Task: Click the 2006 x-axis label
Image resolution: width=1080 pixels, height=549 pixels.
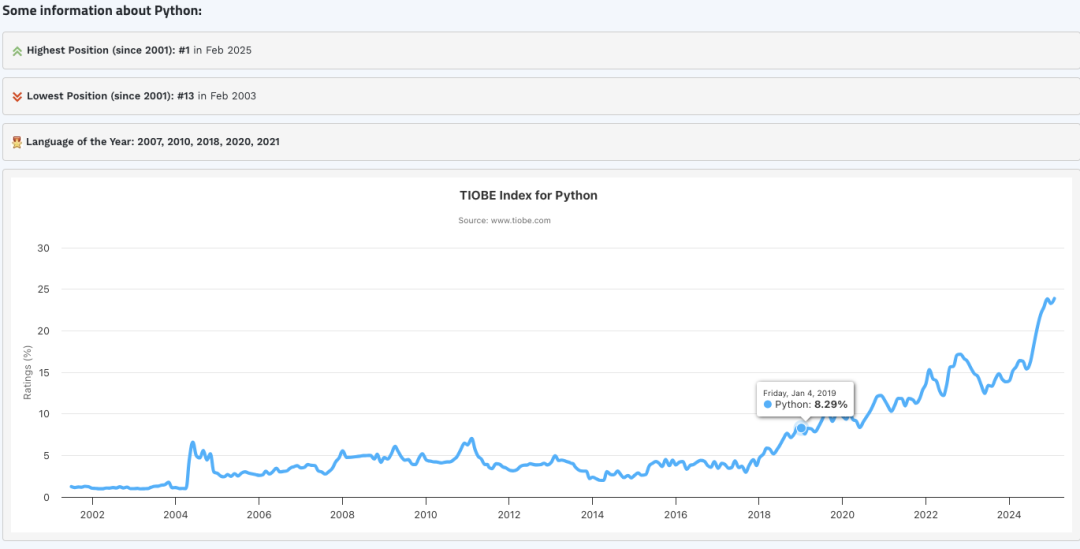Action: point(258,514)
